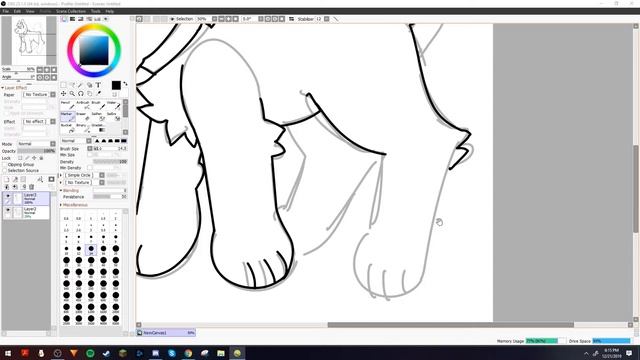Select the SelErs tool
The image size is (640, 360).
(x=113, y=116)
